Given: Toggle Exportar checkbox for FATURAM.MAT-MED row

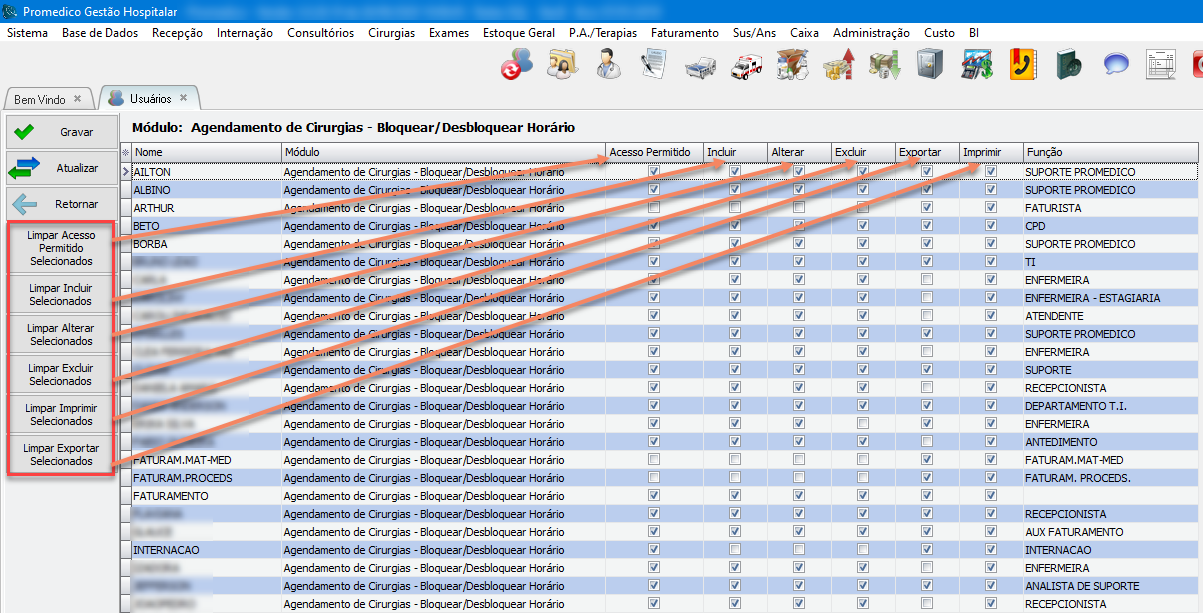Looking at the screenshot, I should point(927,460).
